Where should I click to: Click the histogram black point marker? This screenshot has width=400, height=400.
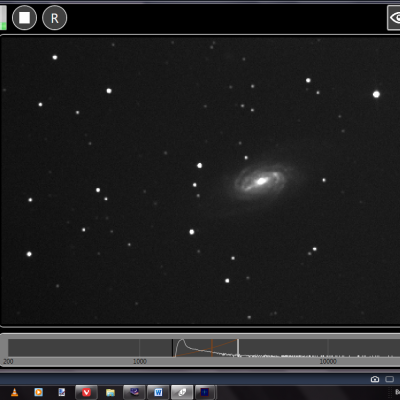point(173,348)
